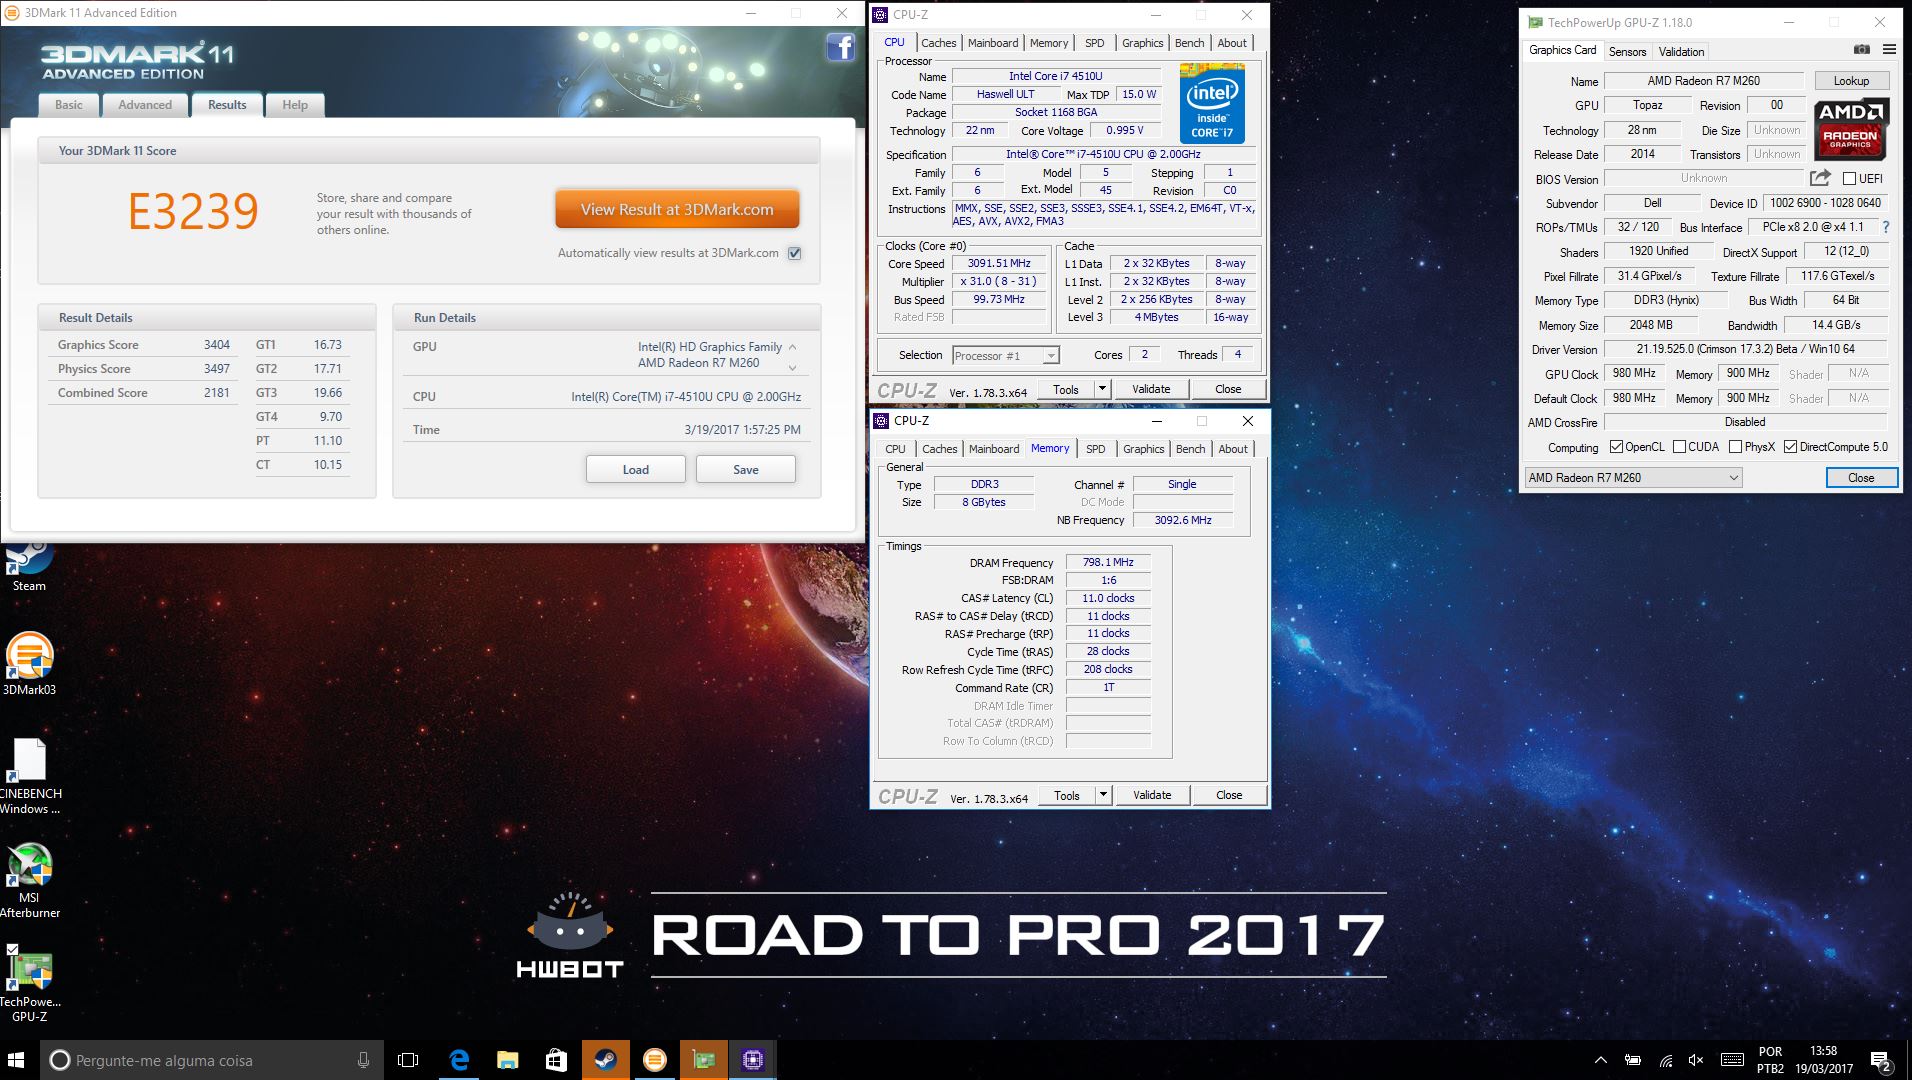
Task: Open Processor #1 selection dropdown
Action: [1005, 355]
